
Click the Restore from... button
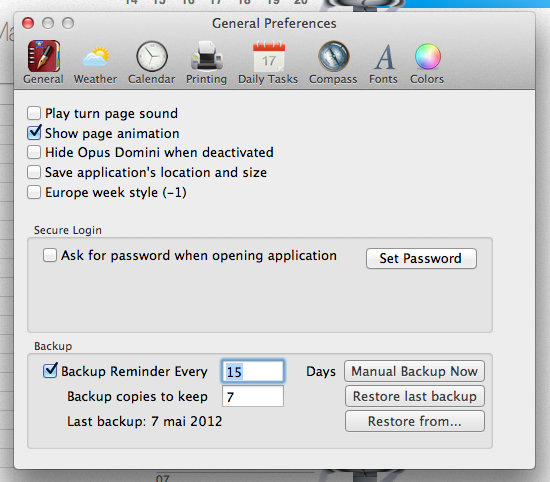click(415, 421)
